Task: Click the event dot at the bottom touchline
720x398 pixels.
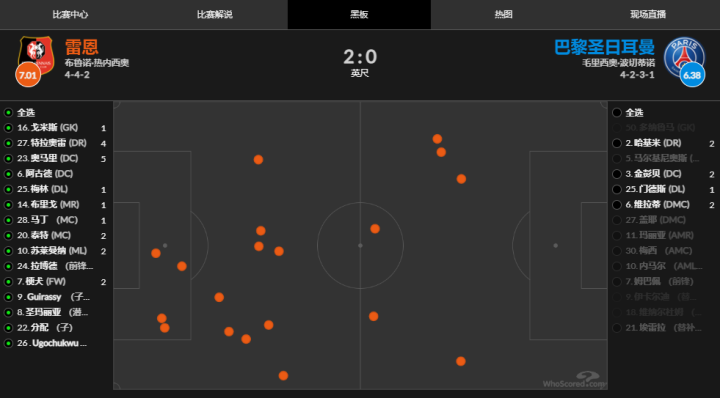Action: coord(283,376)
